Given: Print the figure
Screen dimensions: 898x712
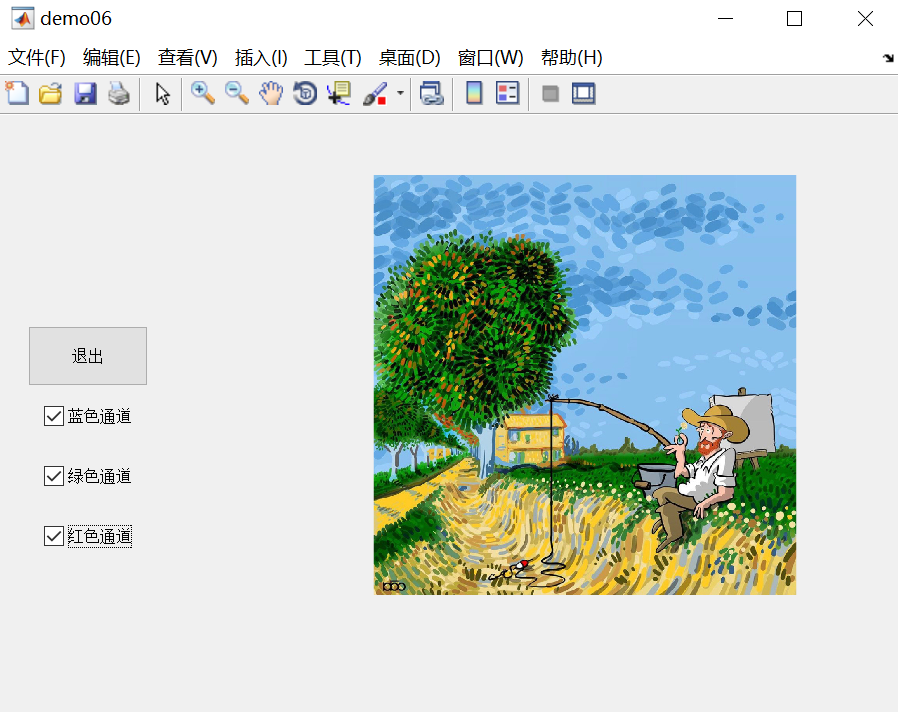Looking at the screenshot, I should point(117,93).
